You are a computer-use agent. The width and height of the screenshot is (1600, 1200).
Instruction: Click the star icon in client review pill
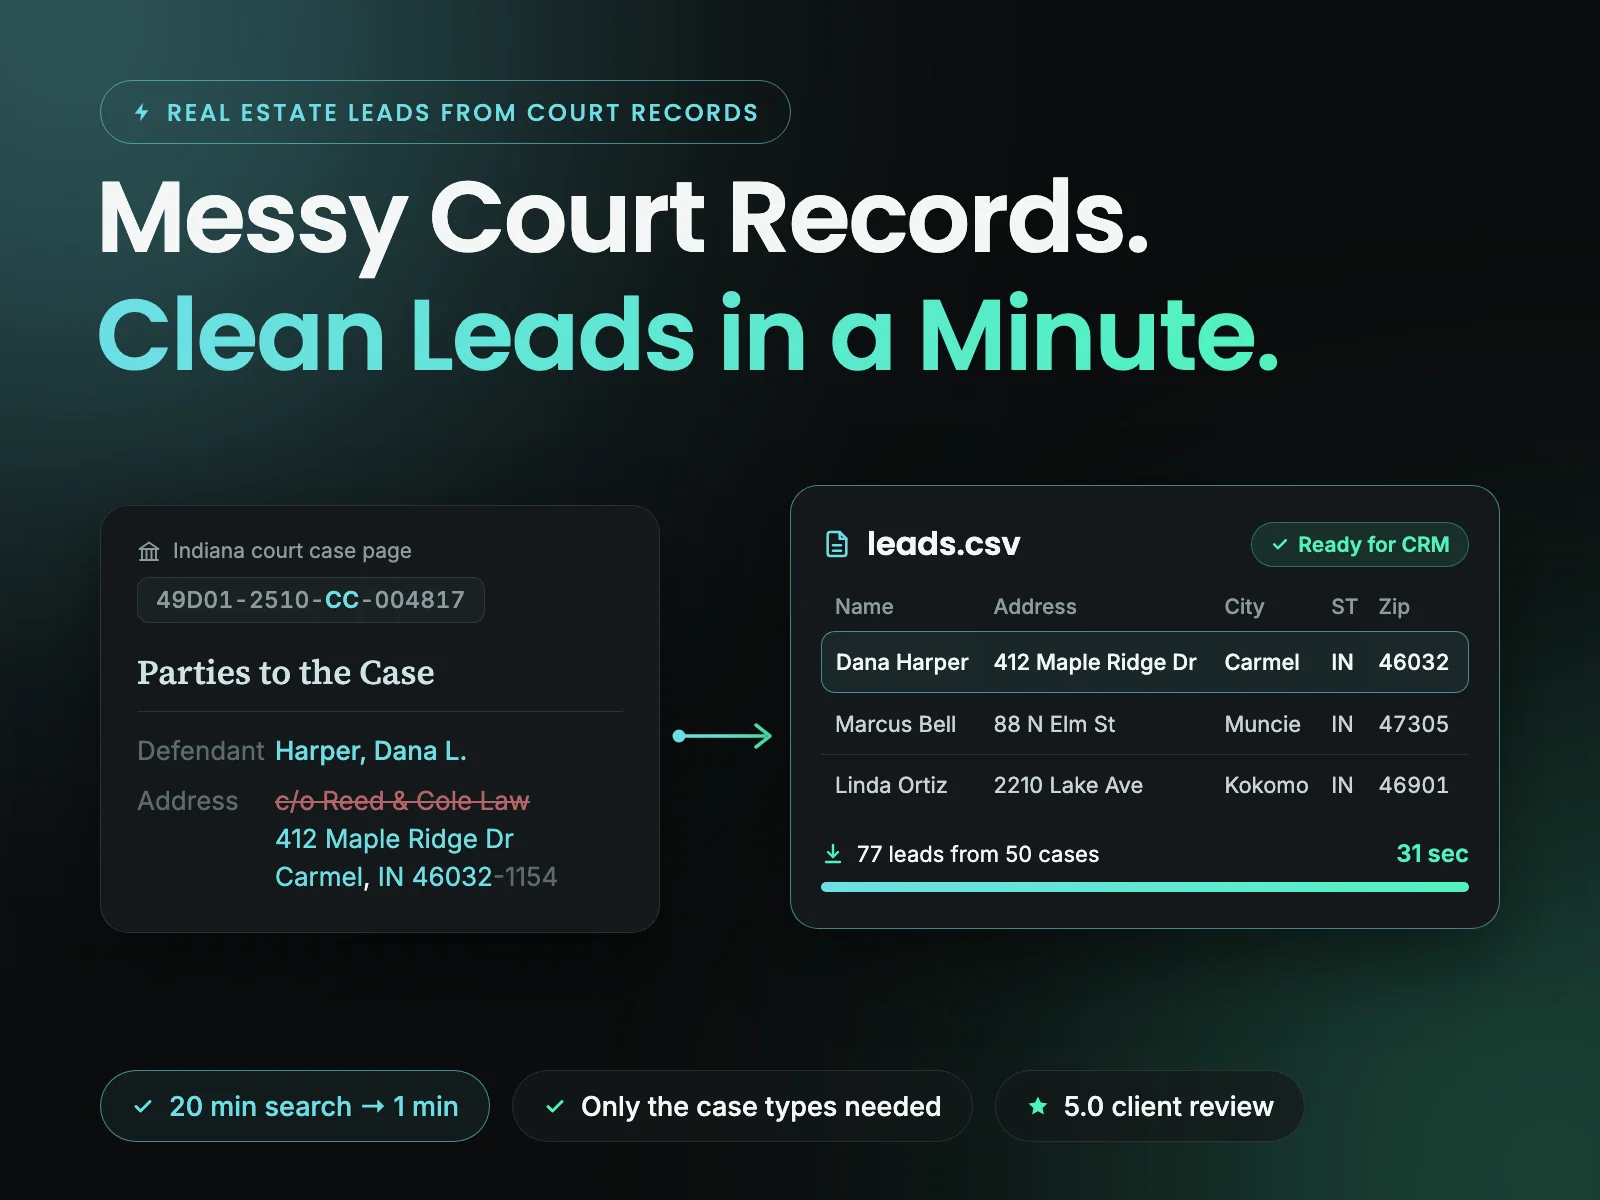click(x=1038, y=1106)
